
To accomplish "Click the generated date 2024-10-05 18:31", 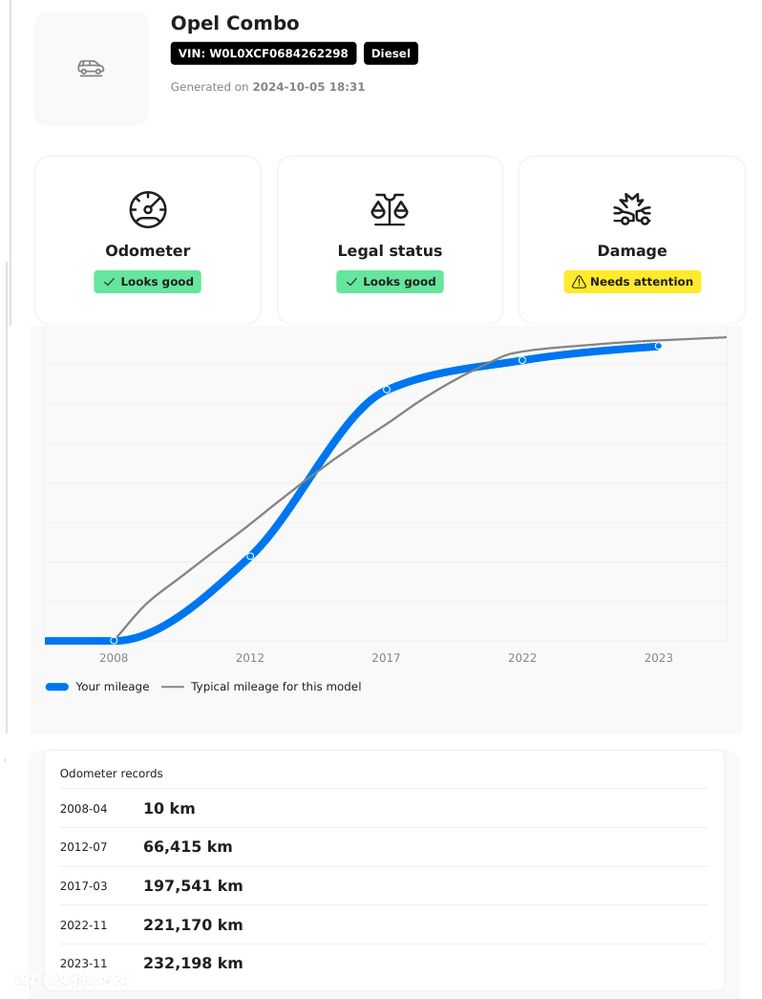I will [308, 87].
